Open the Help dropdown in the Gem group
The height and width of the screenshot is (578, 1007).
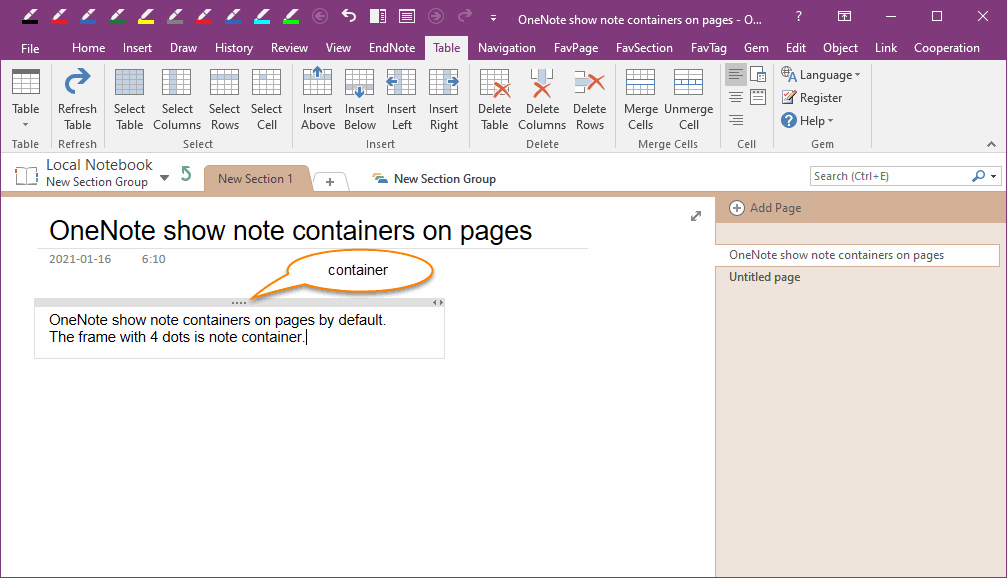click(807, 121)
